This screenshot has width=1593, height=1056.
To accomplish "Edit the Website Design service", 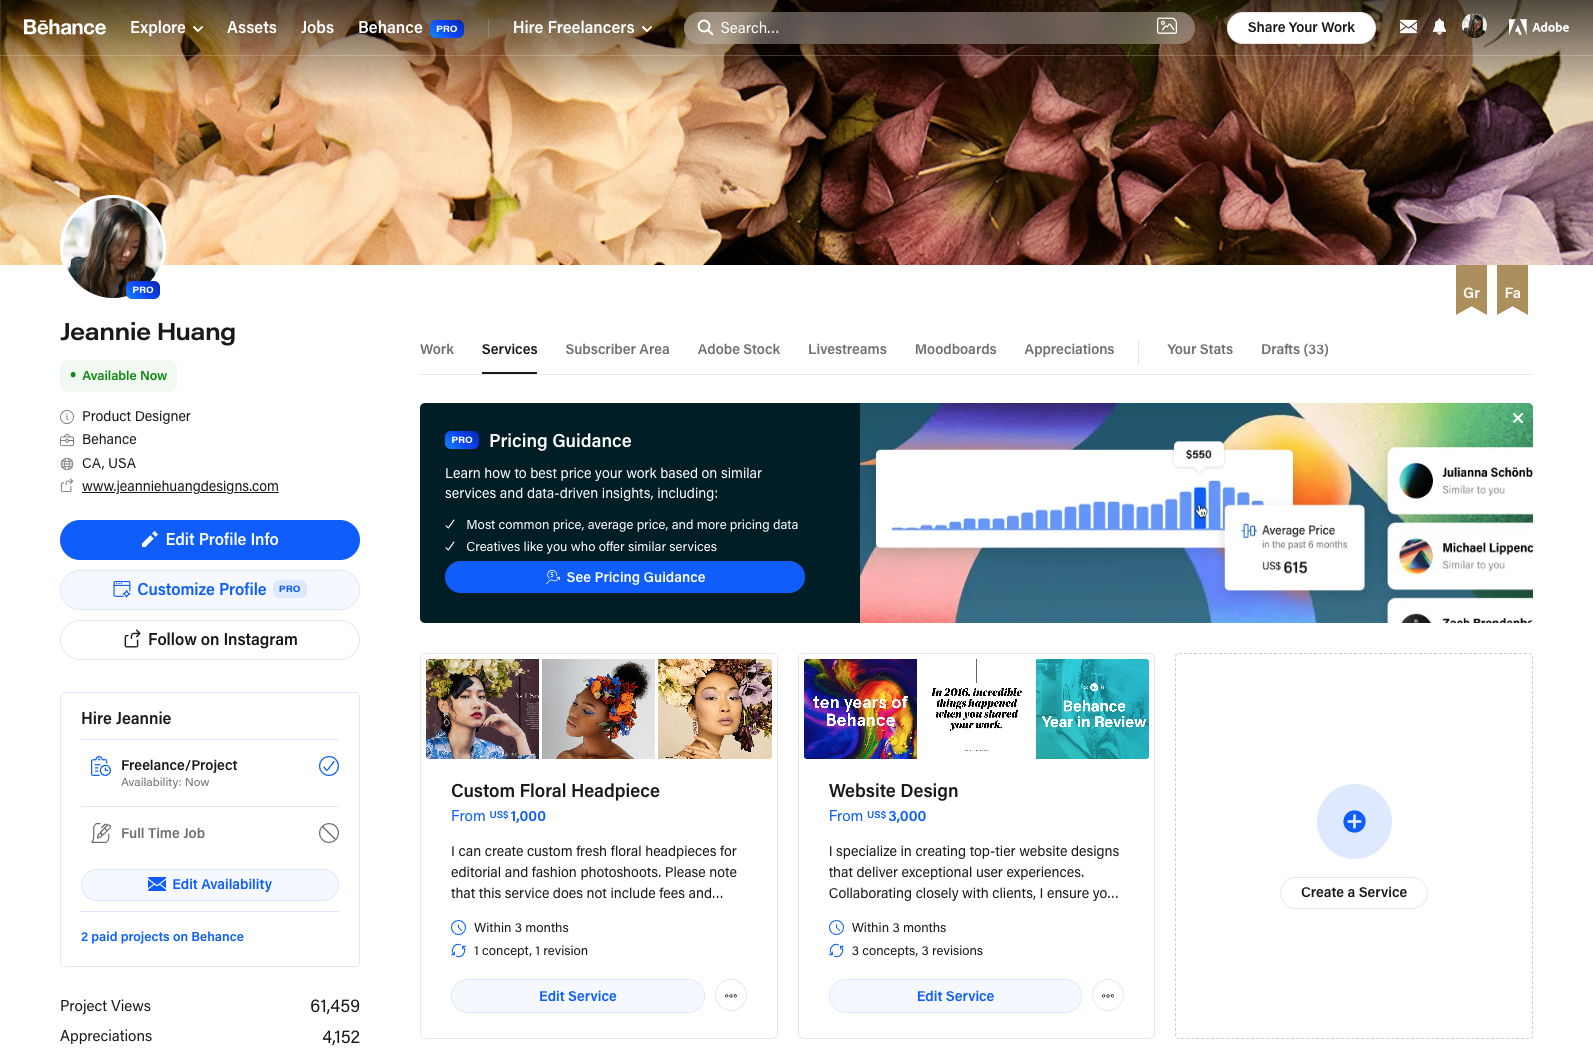I will (x=955, y=996).
